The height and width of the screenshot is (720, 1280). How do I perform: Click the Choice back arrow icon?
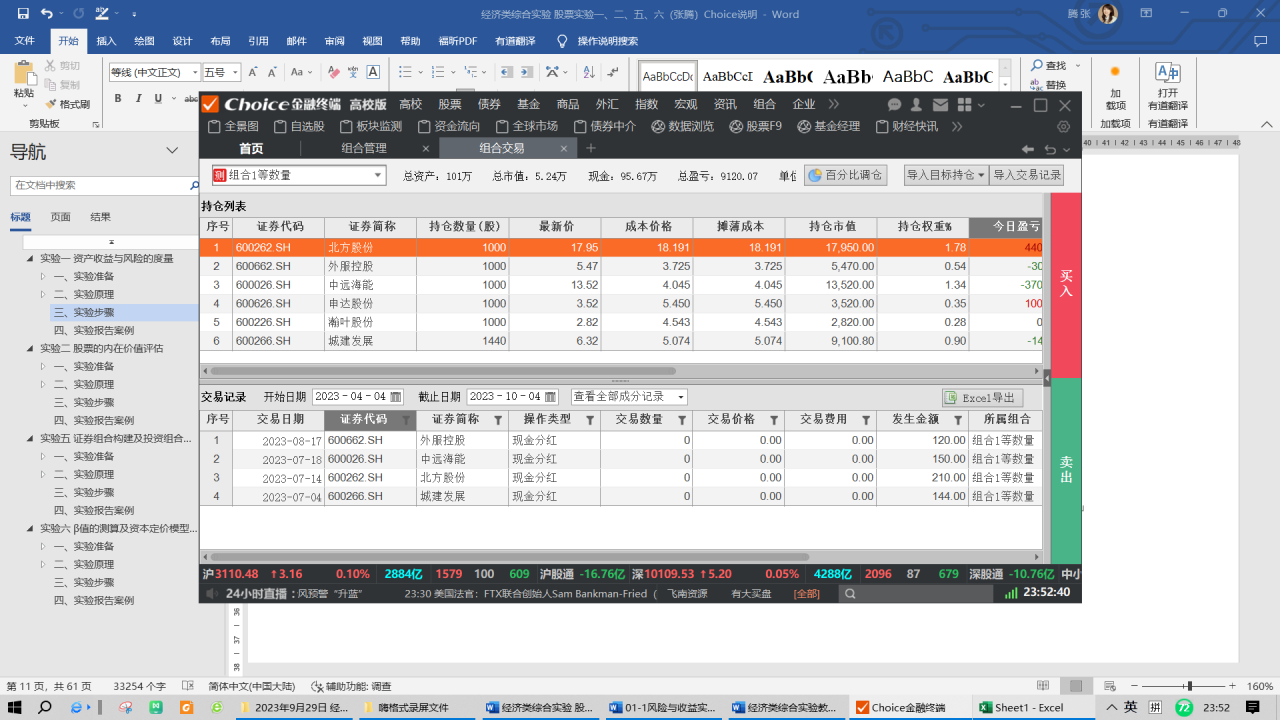1027,148
